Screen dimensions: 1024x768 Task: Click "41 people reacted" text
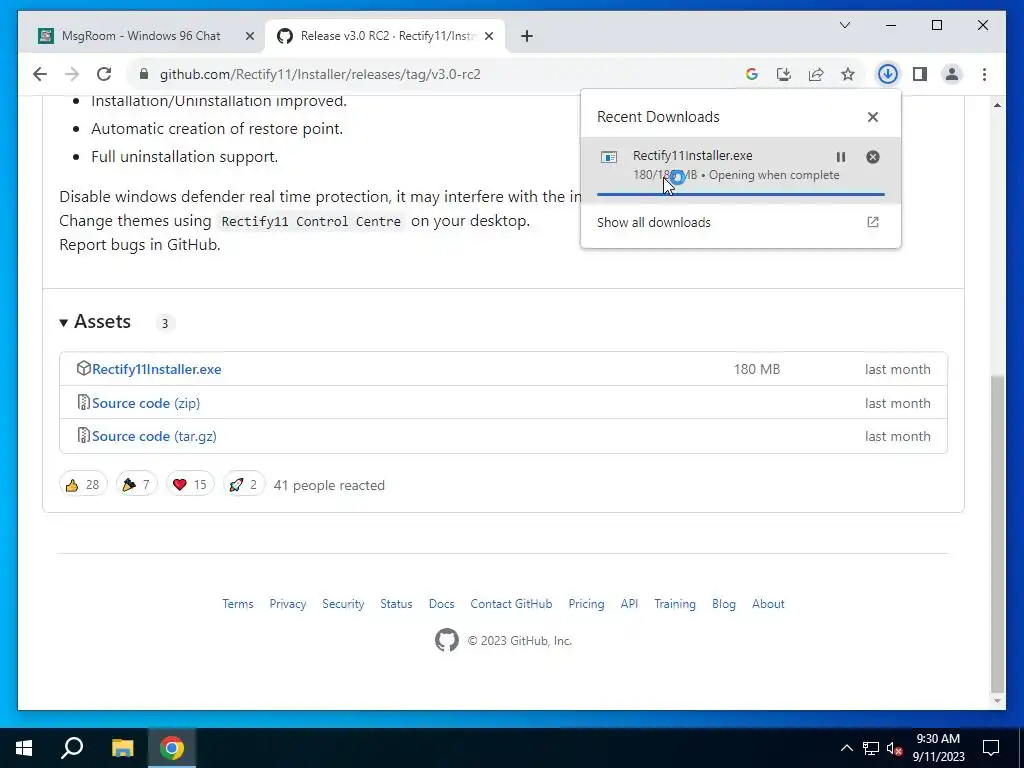tap(329, 485)
